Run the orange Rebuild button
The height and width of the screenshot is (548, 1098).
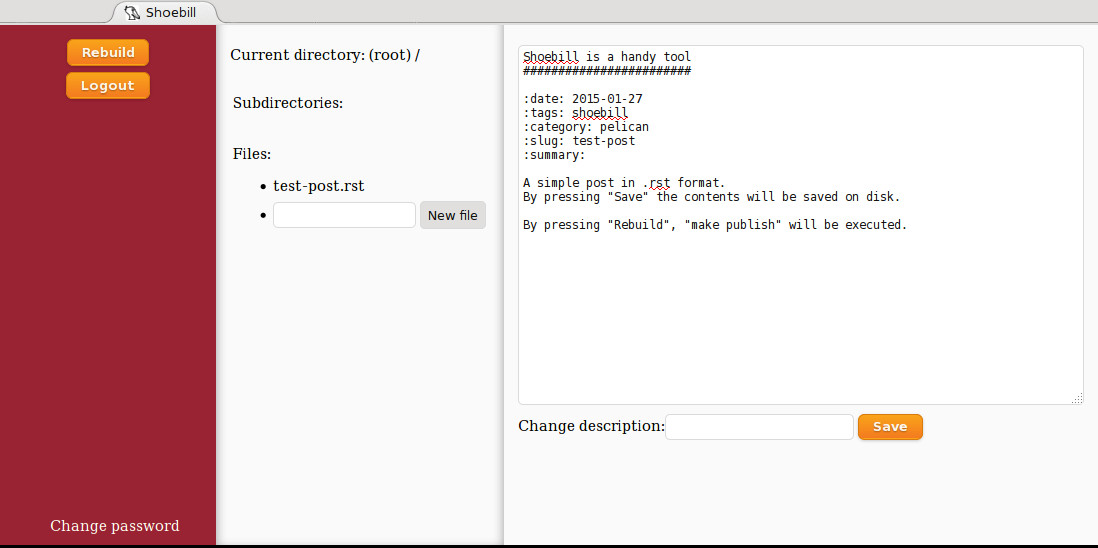click(108, 52)
